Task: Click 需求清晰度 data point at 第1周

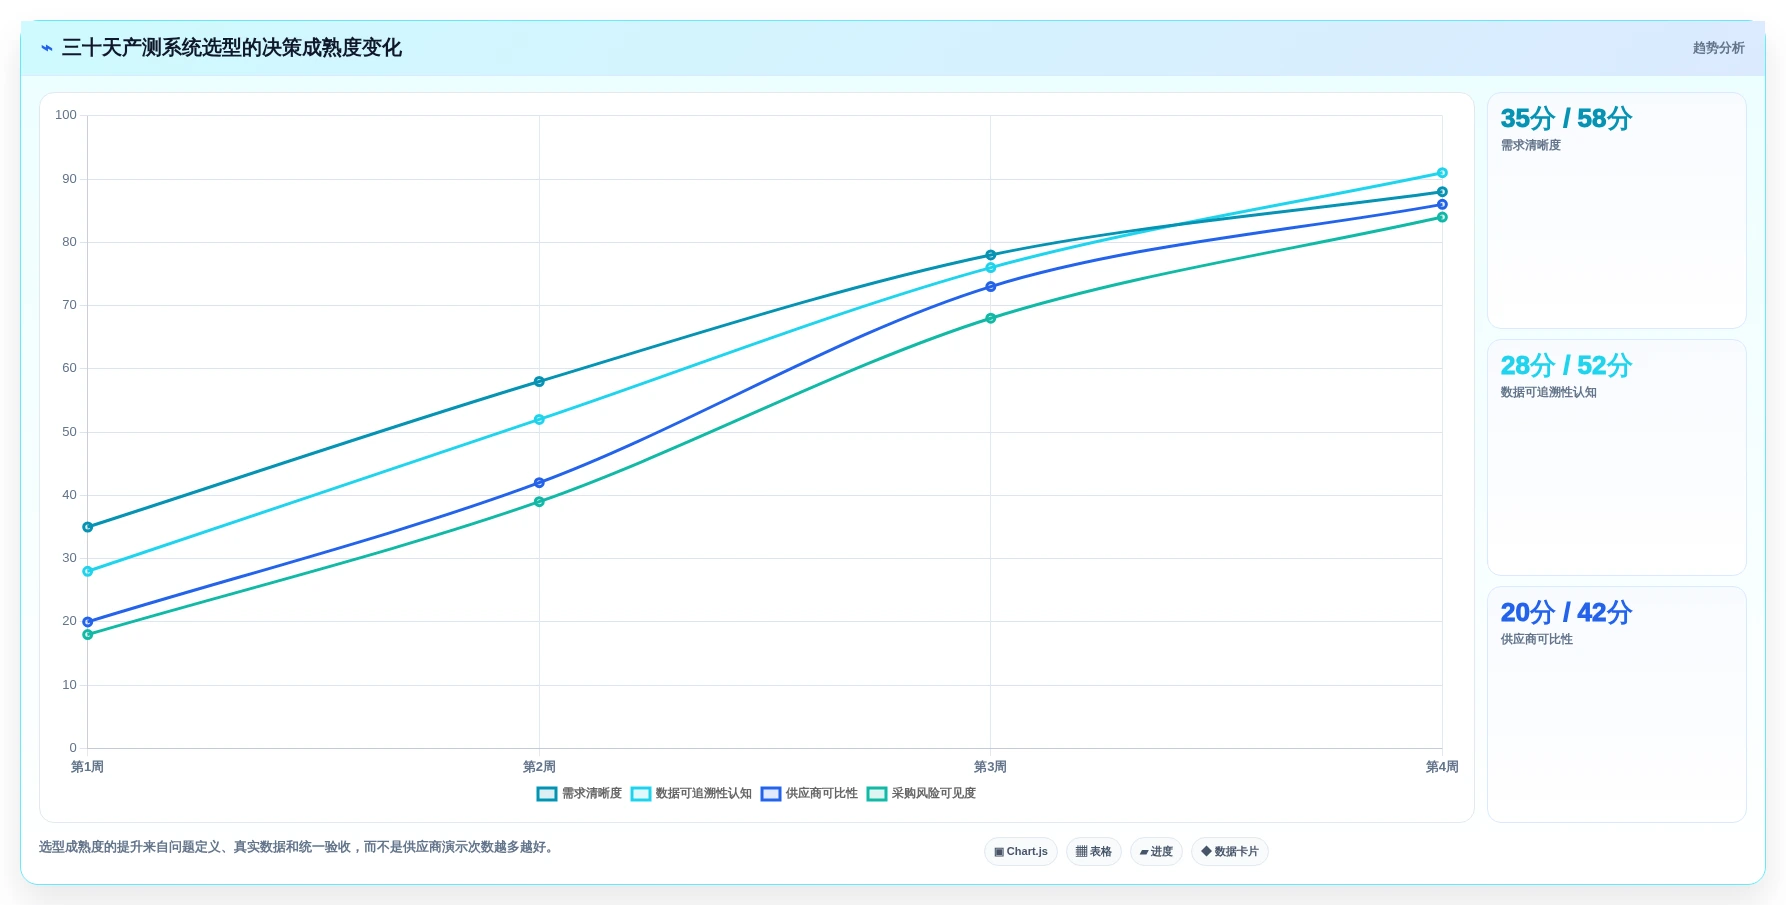Action: click(88, 527)
